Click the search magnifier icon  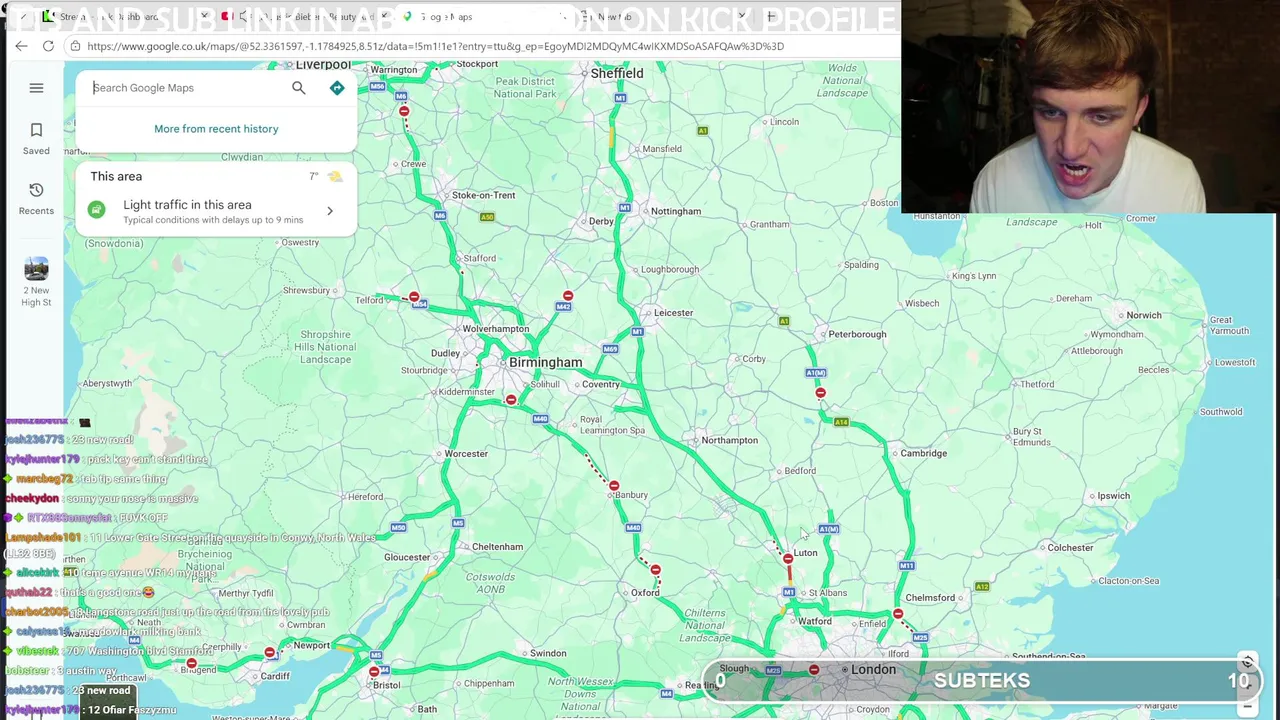[298, 88]
